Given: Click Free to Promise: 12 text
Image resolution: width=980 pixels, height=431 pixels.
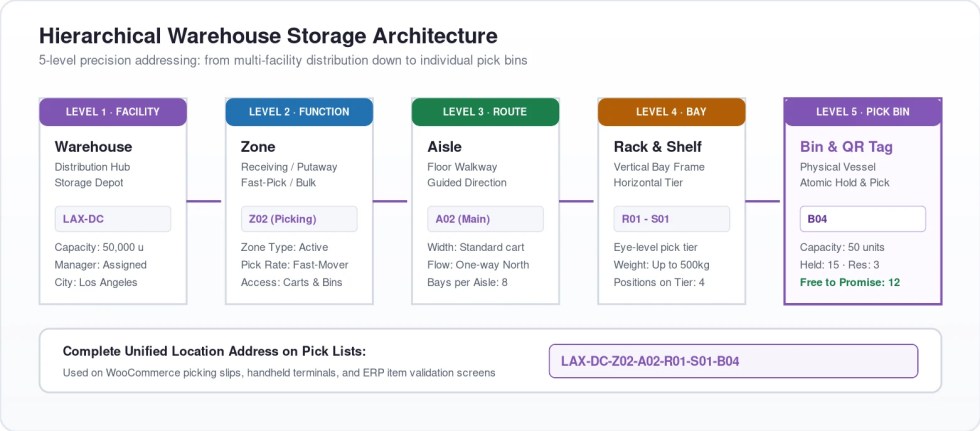Looking at the screenshot, I should point(850,282).
